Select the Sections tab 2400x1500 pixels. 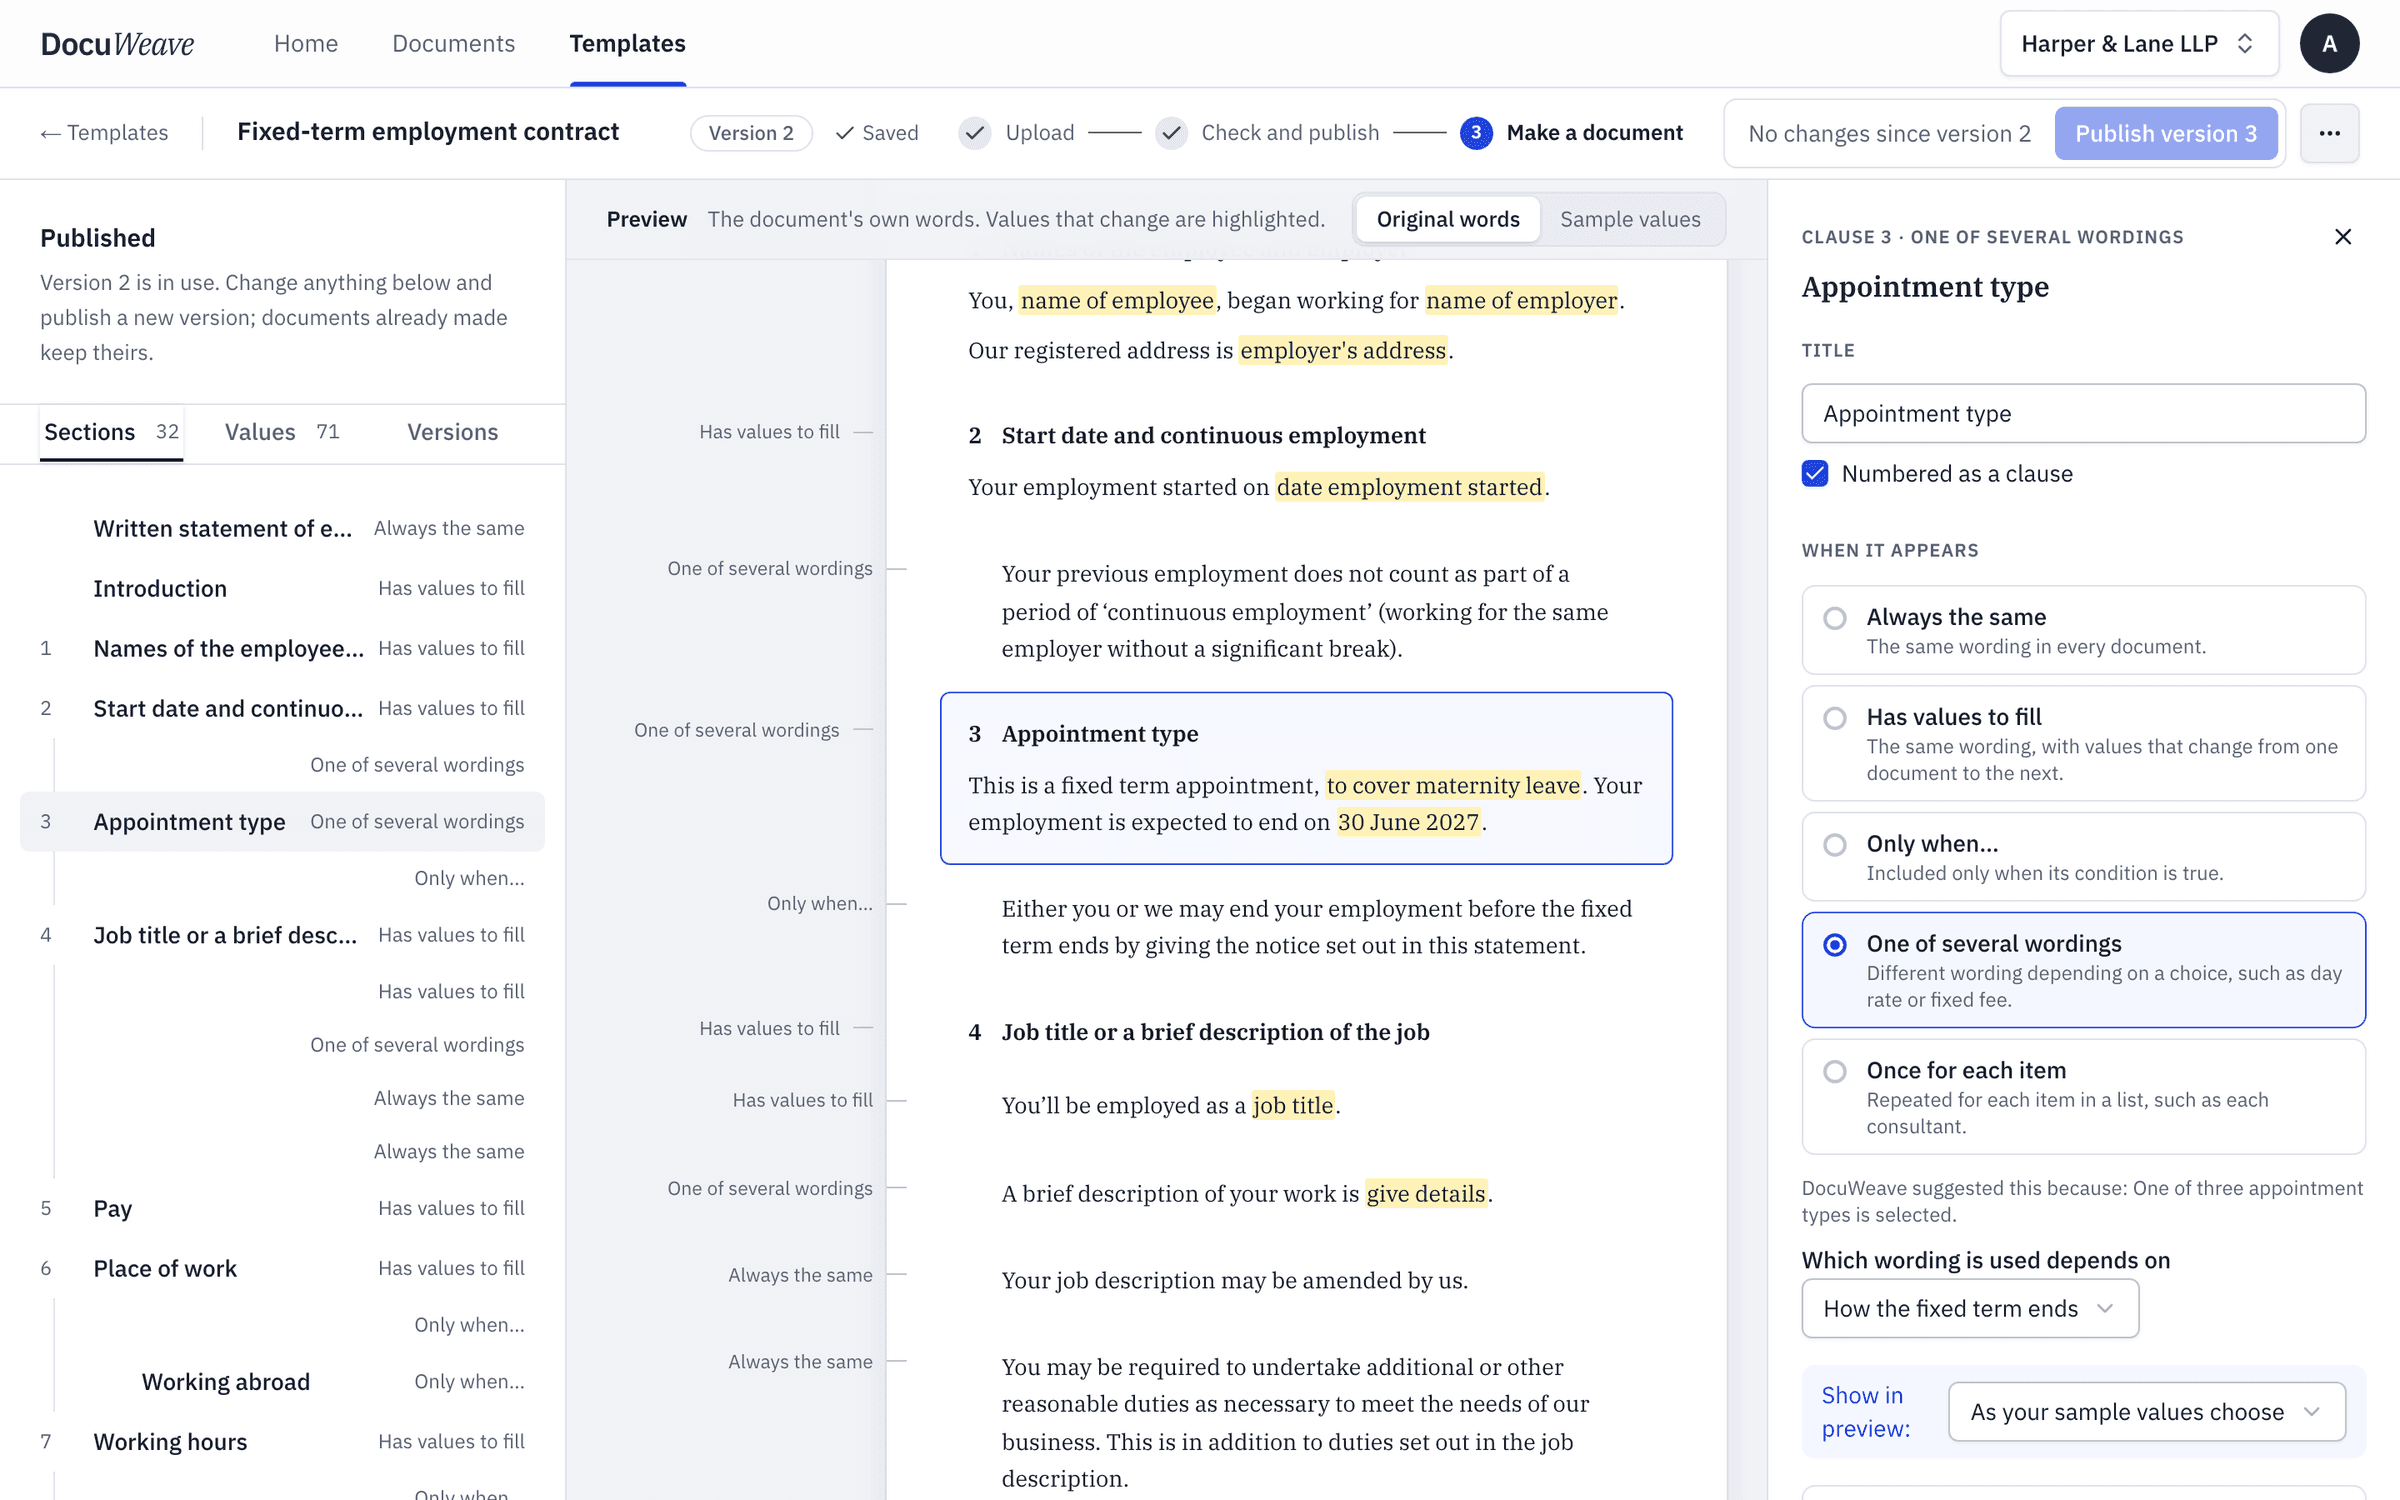coord(111,432)
